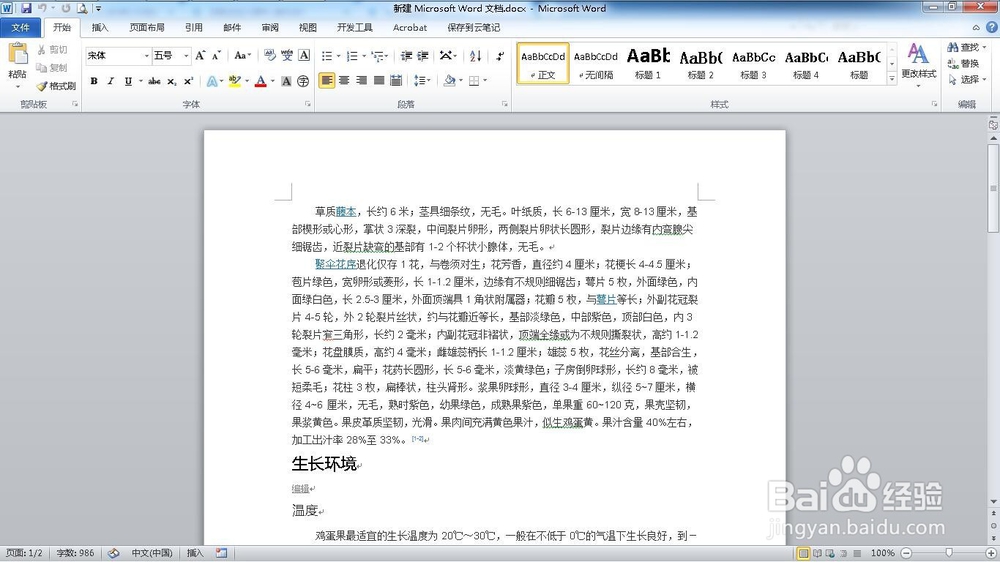Switch to the Acrobat tab

410,27
